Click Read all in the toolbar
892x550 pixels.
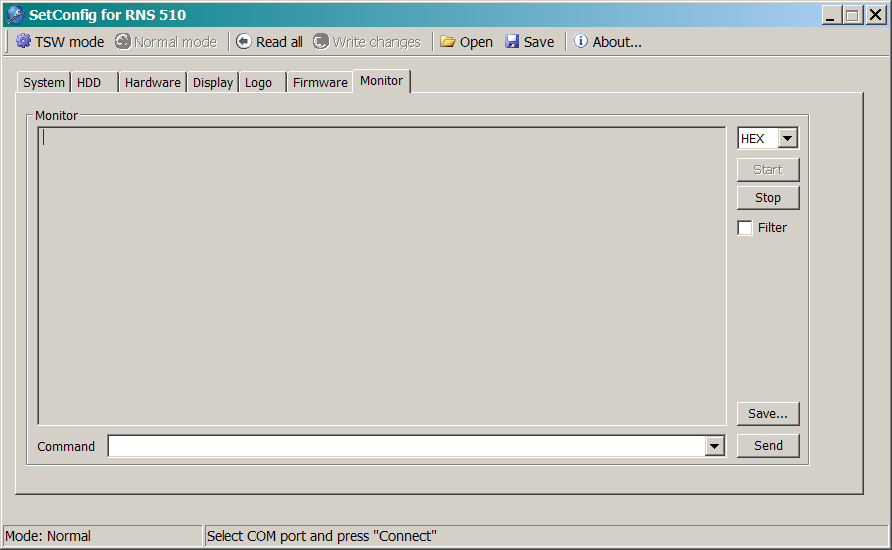tap(269, 42)
